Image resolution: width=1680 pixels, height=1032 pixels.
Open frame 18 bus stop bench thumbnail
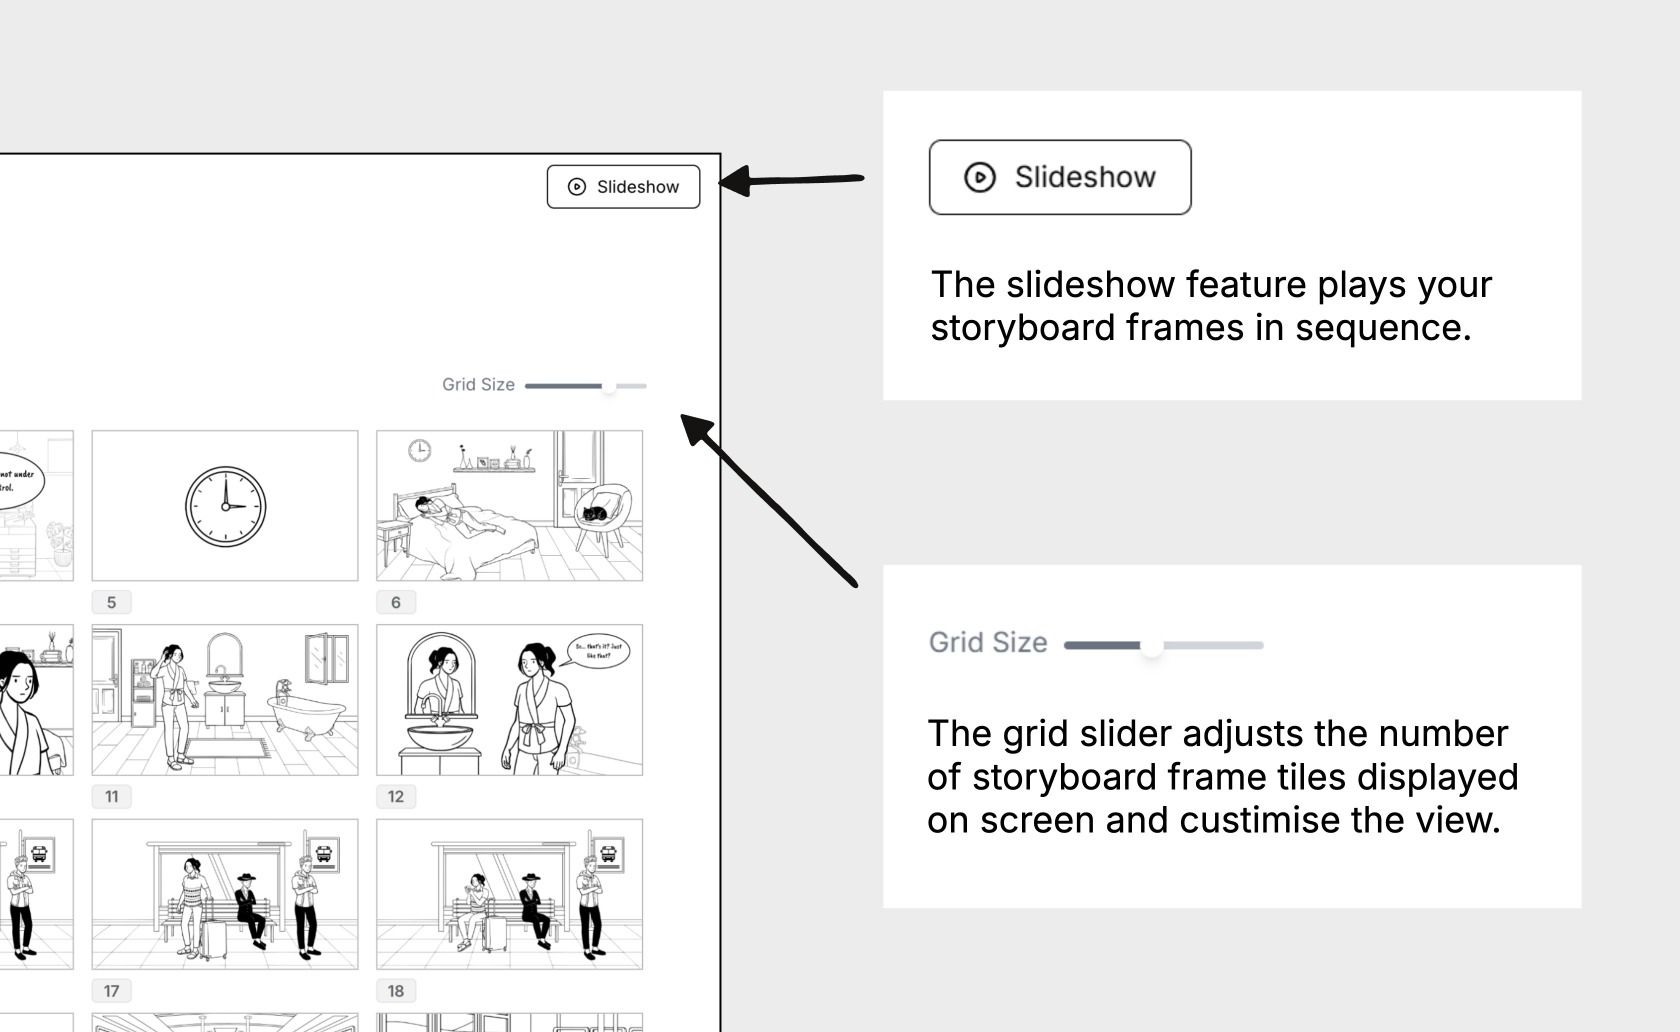(509, 894)
